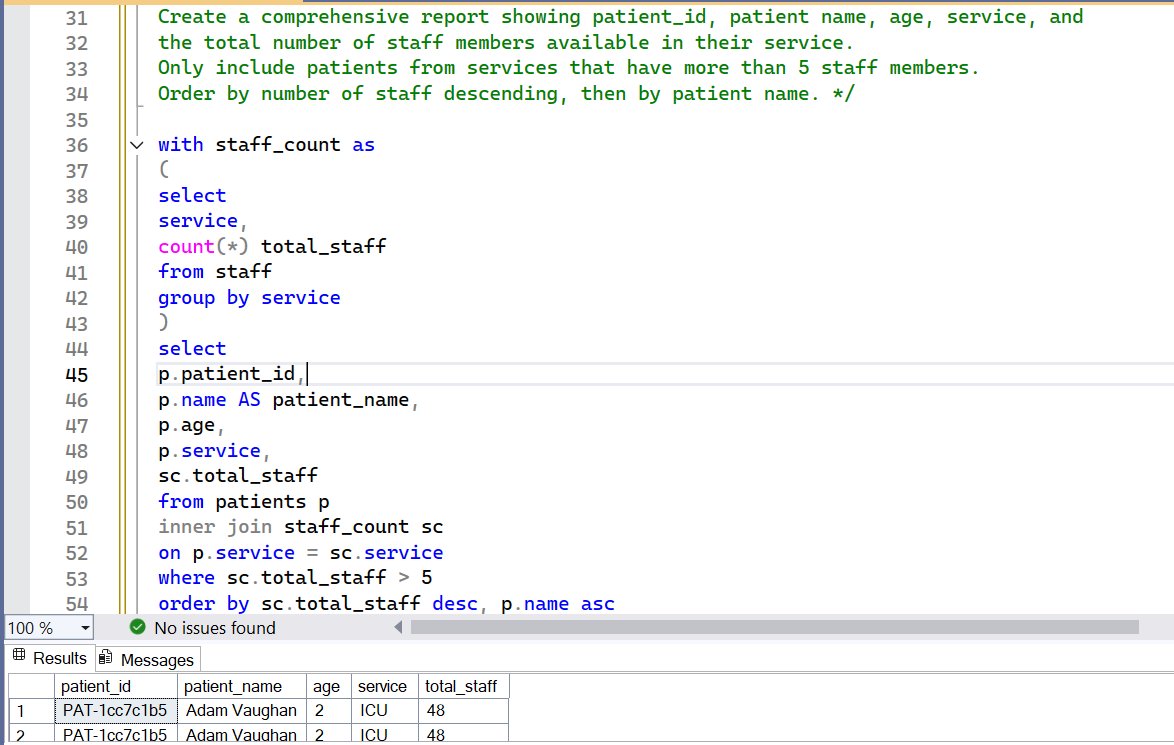Click 'where' keyword on line 53
The height and width of the screenshot is (745, 1174).
click(x=186, y=577)
